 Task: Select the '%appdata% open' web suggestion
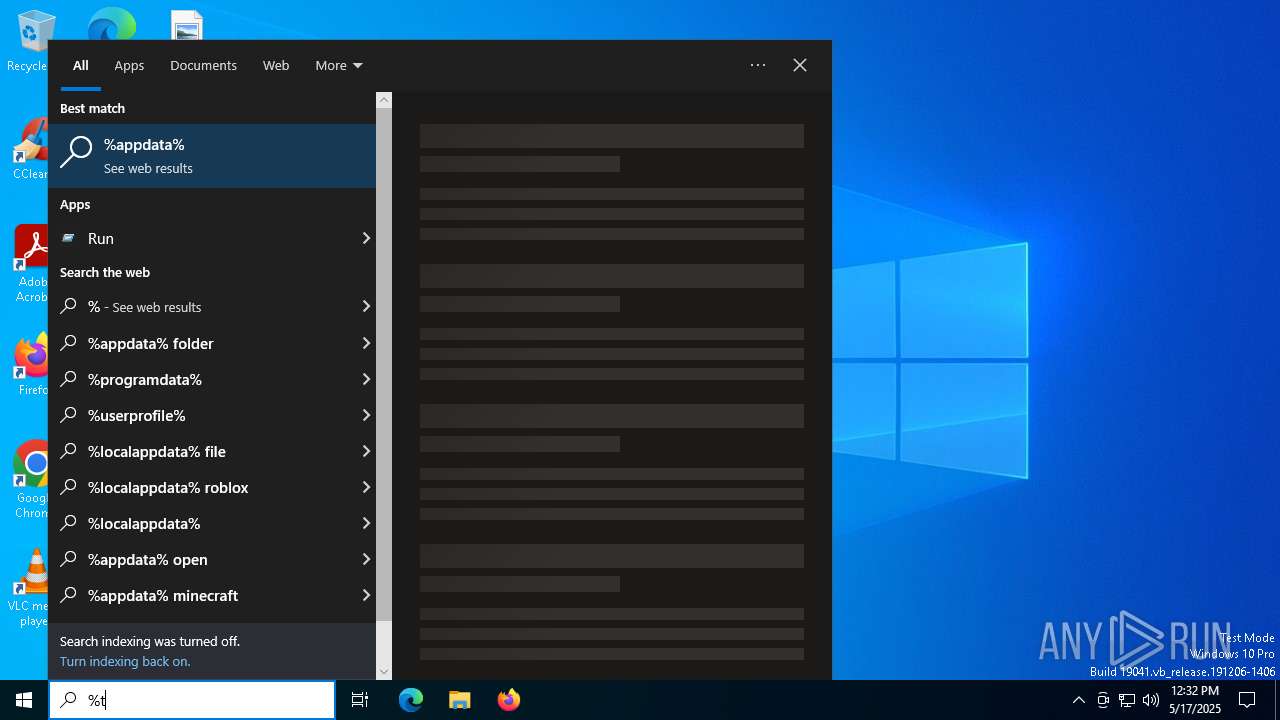point(203,559)
